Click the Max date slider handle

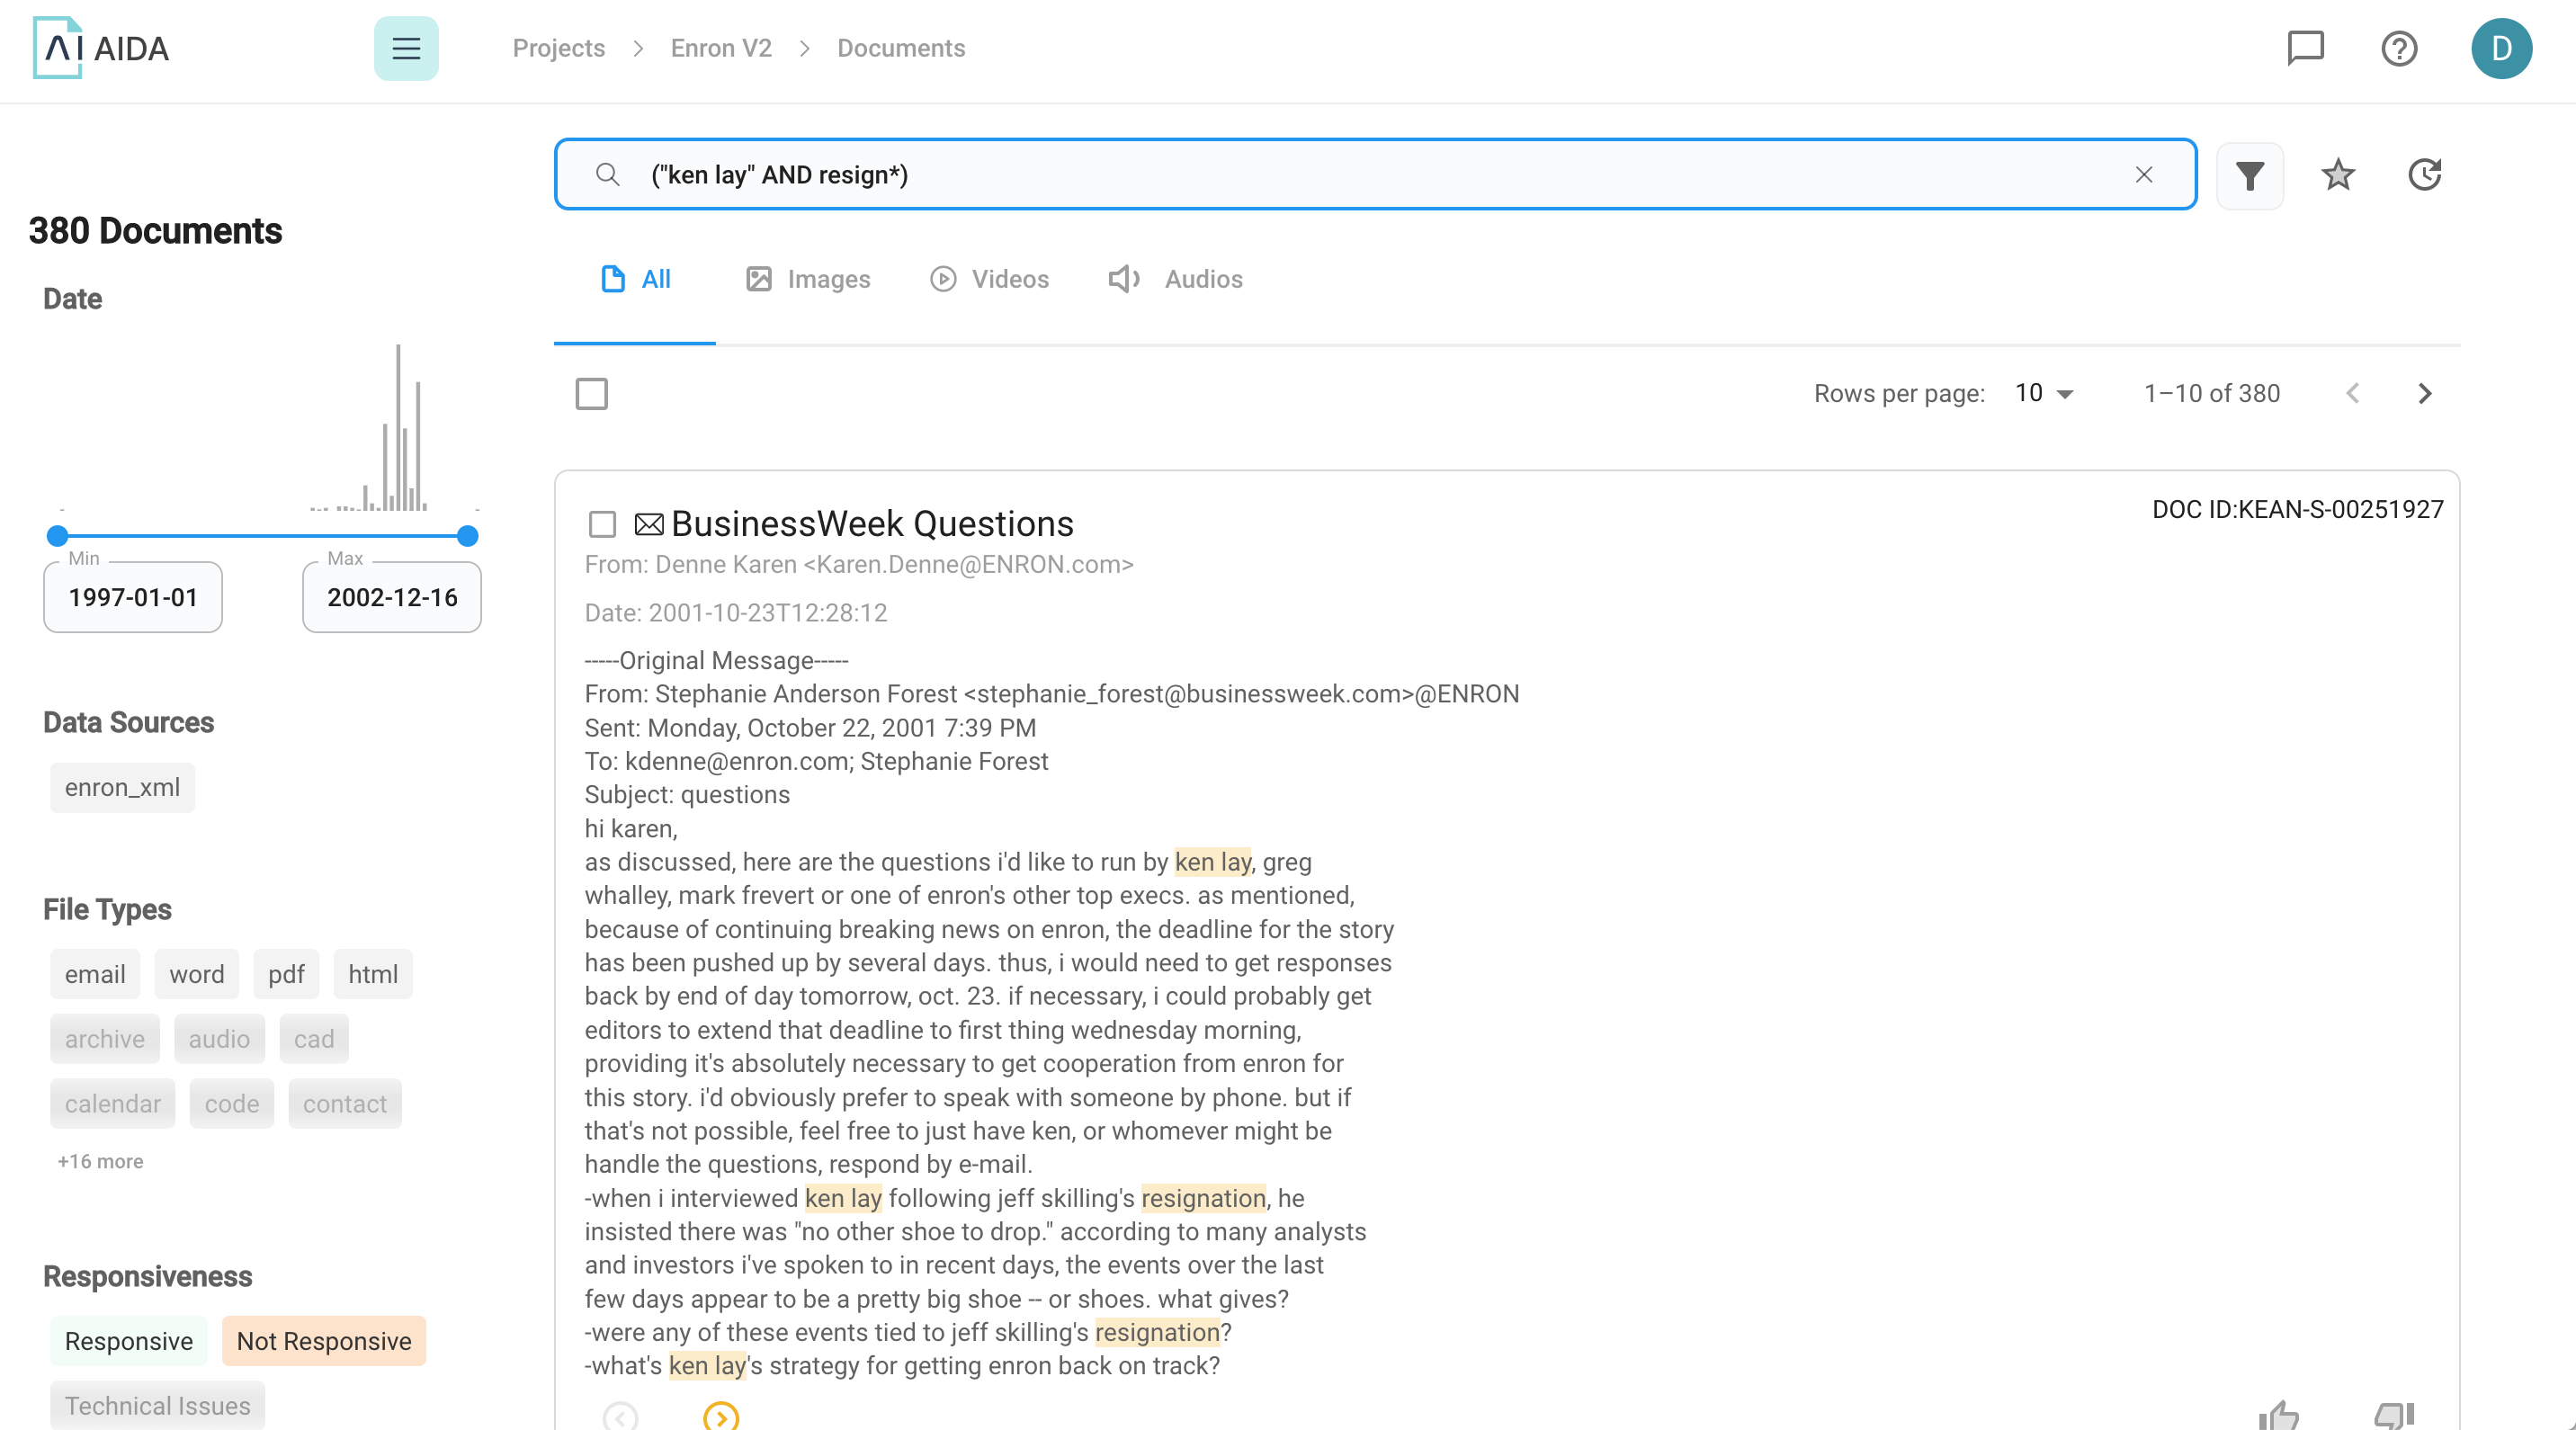467,536
